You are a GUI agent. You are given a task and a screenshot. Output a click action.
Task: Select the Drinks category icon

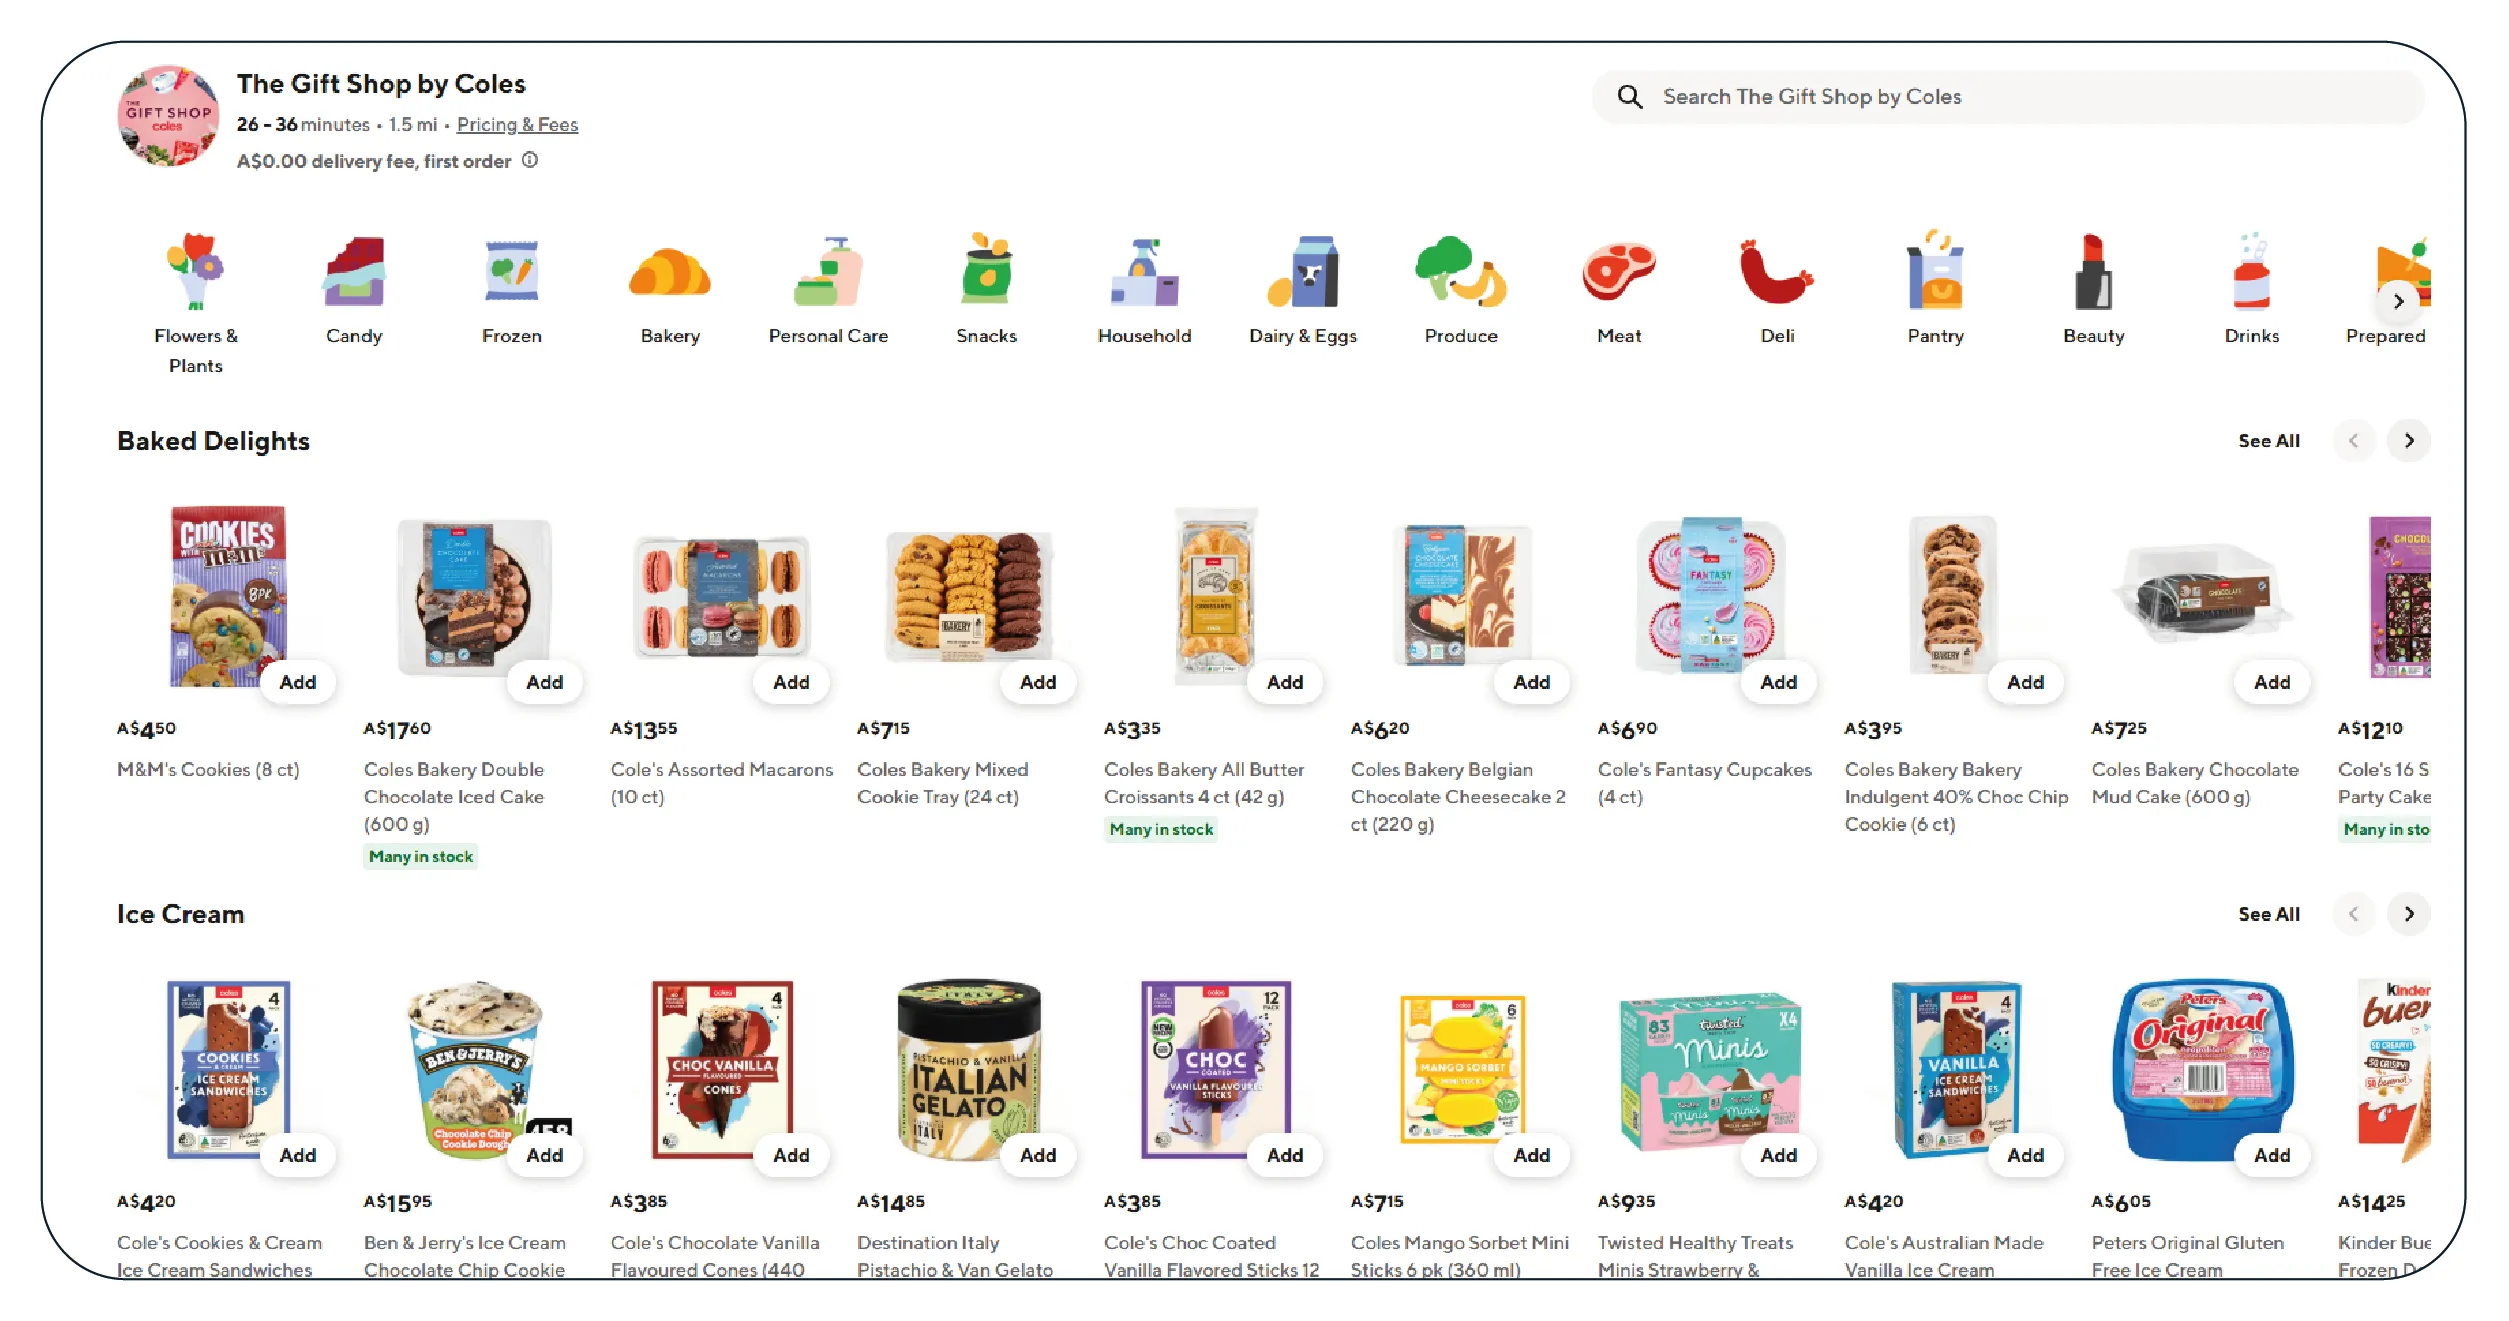[2251, 271]
